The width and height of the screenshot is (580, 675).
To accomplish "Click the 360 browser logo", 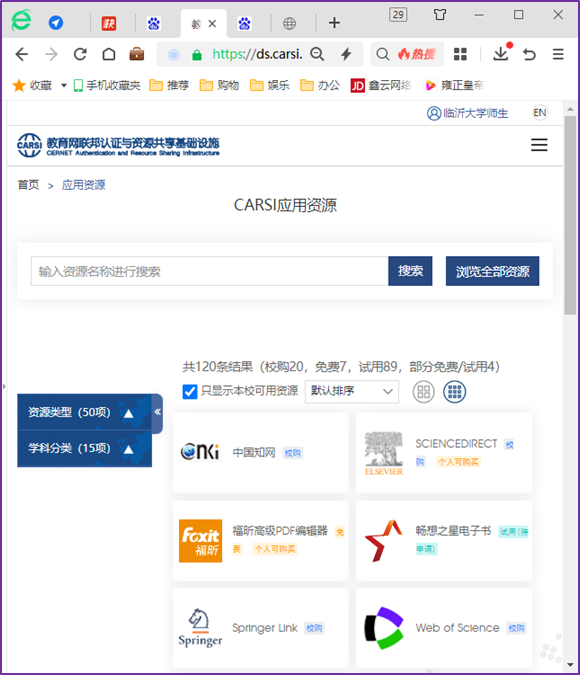I will point(21,20).
